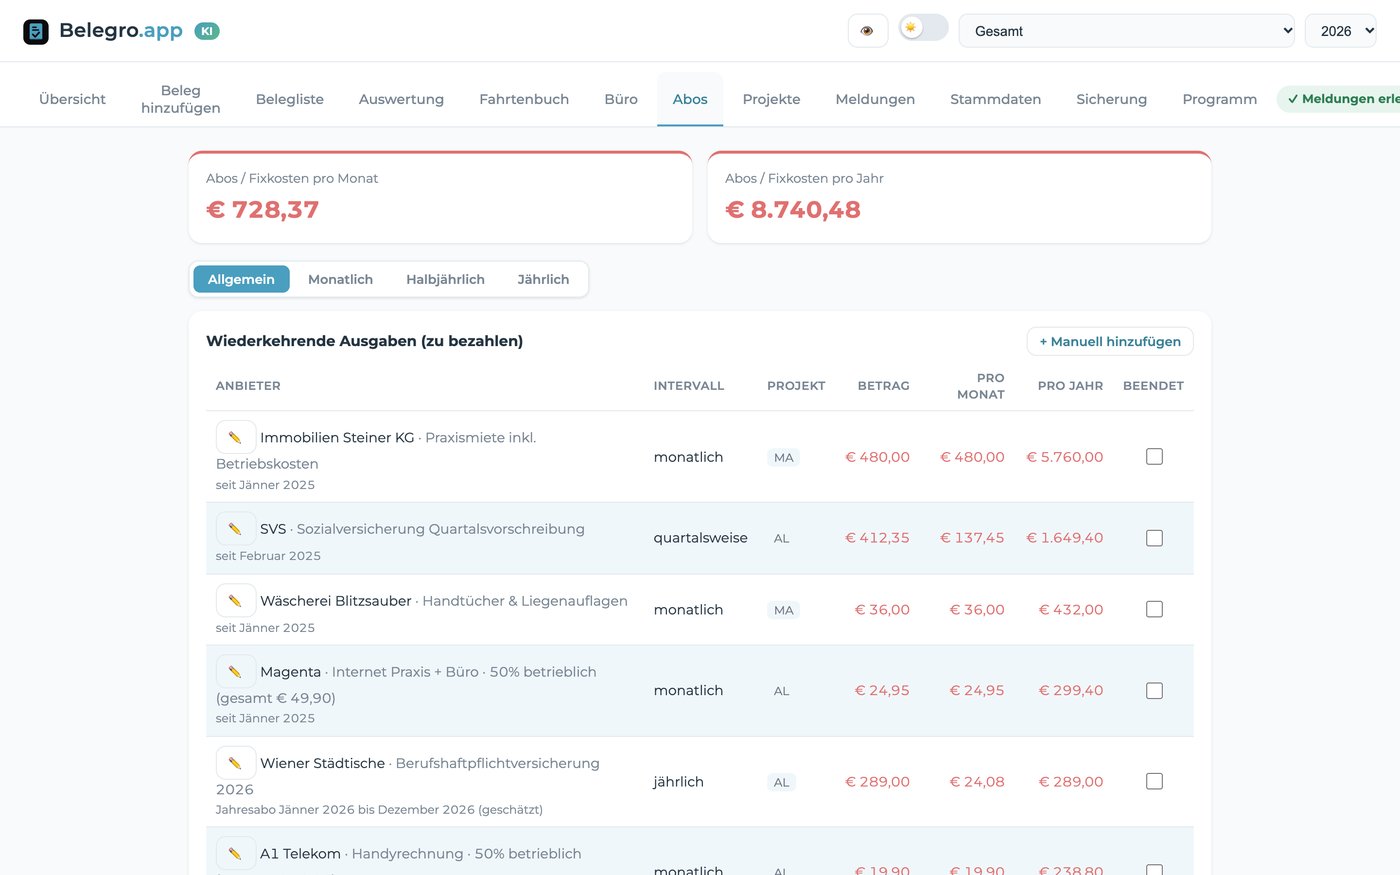The width and height of the screenshot is (1400, 875).
Task: Click the pencil icon for Wäscherei Blitzsauber
Action: pyautogui.click(x=235, y=600)
